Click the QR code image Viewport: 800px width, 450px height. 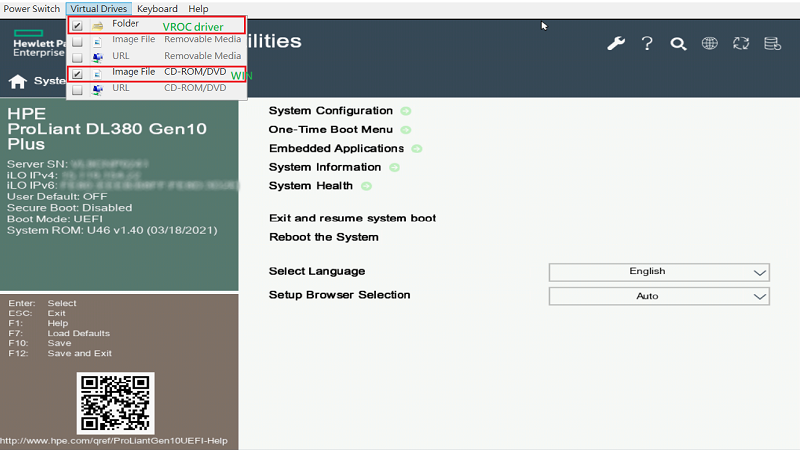115,402
